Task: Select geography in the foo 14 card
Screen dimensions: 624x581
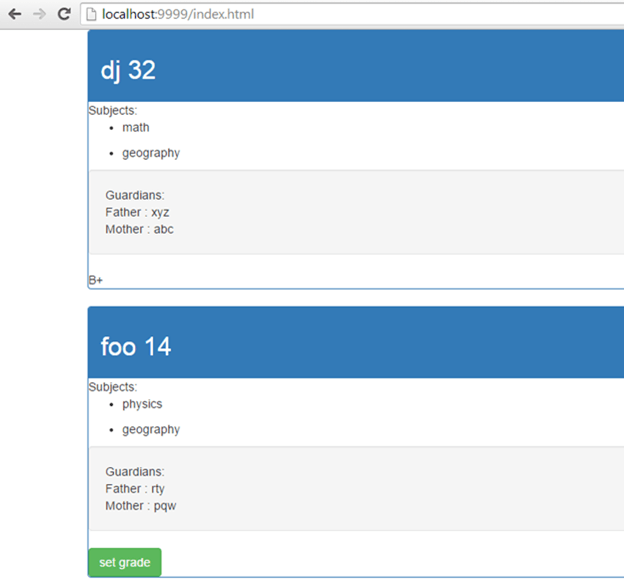Action: pyautogui.click(x=151, y=429)
